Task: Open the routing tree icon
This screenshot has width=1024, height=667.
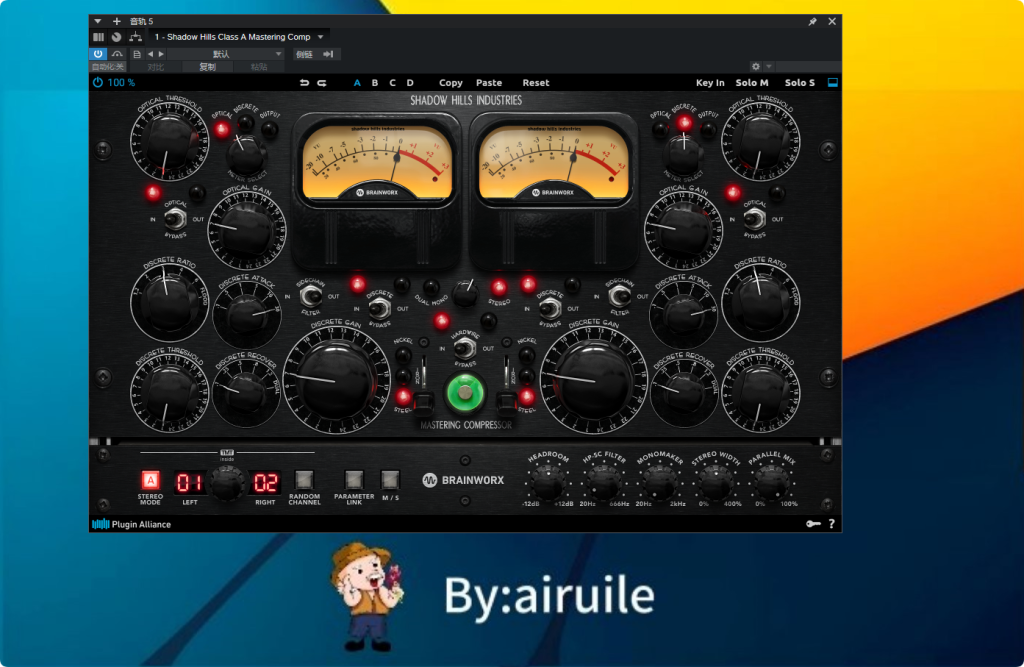Action: click(135, 37)
